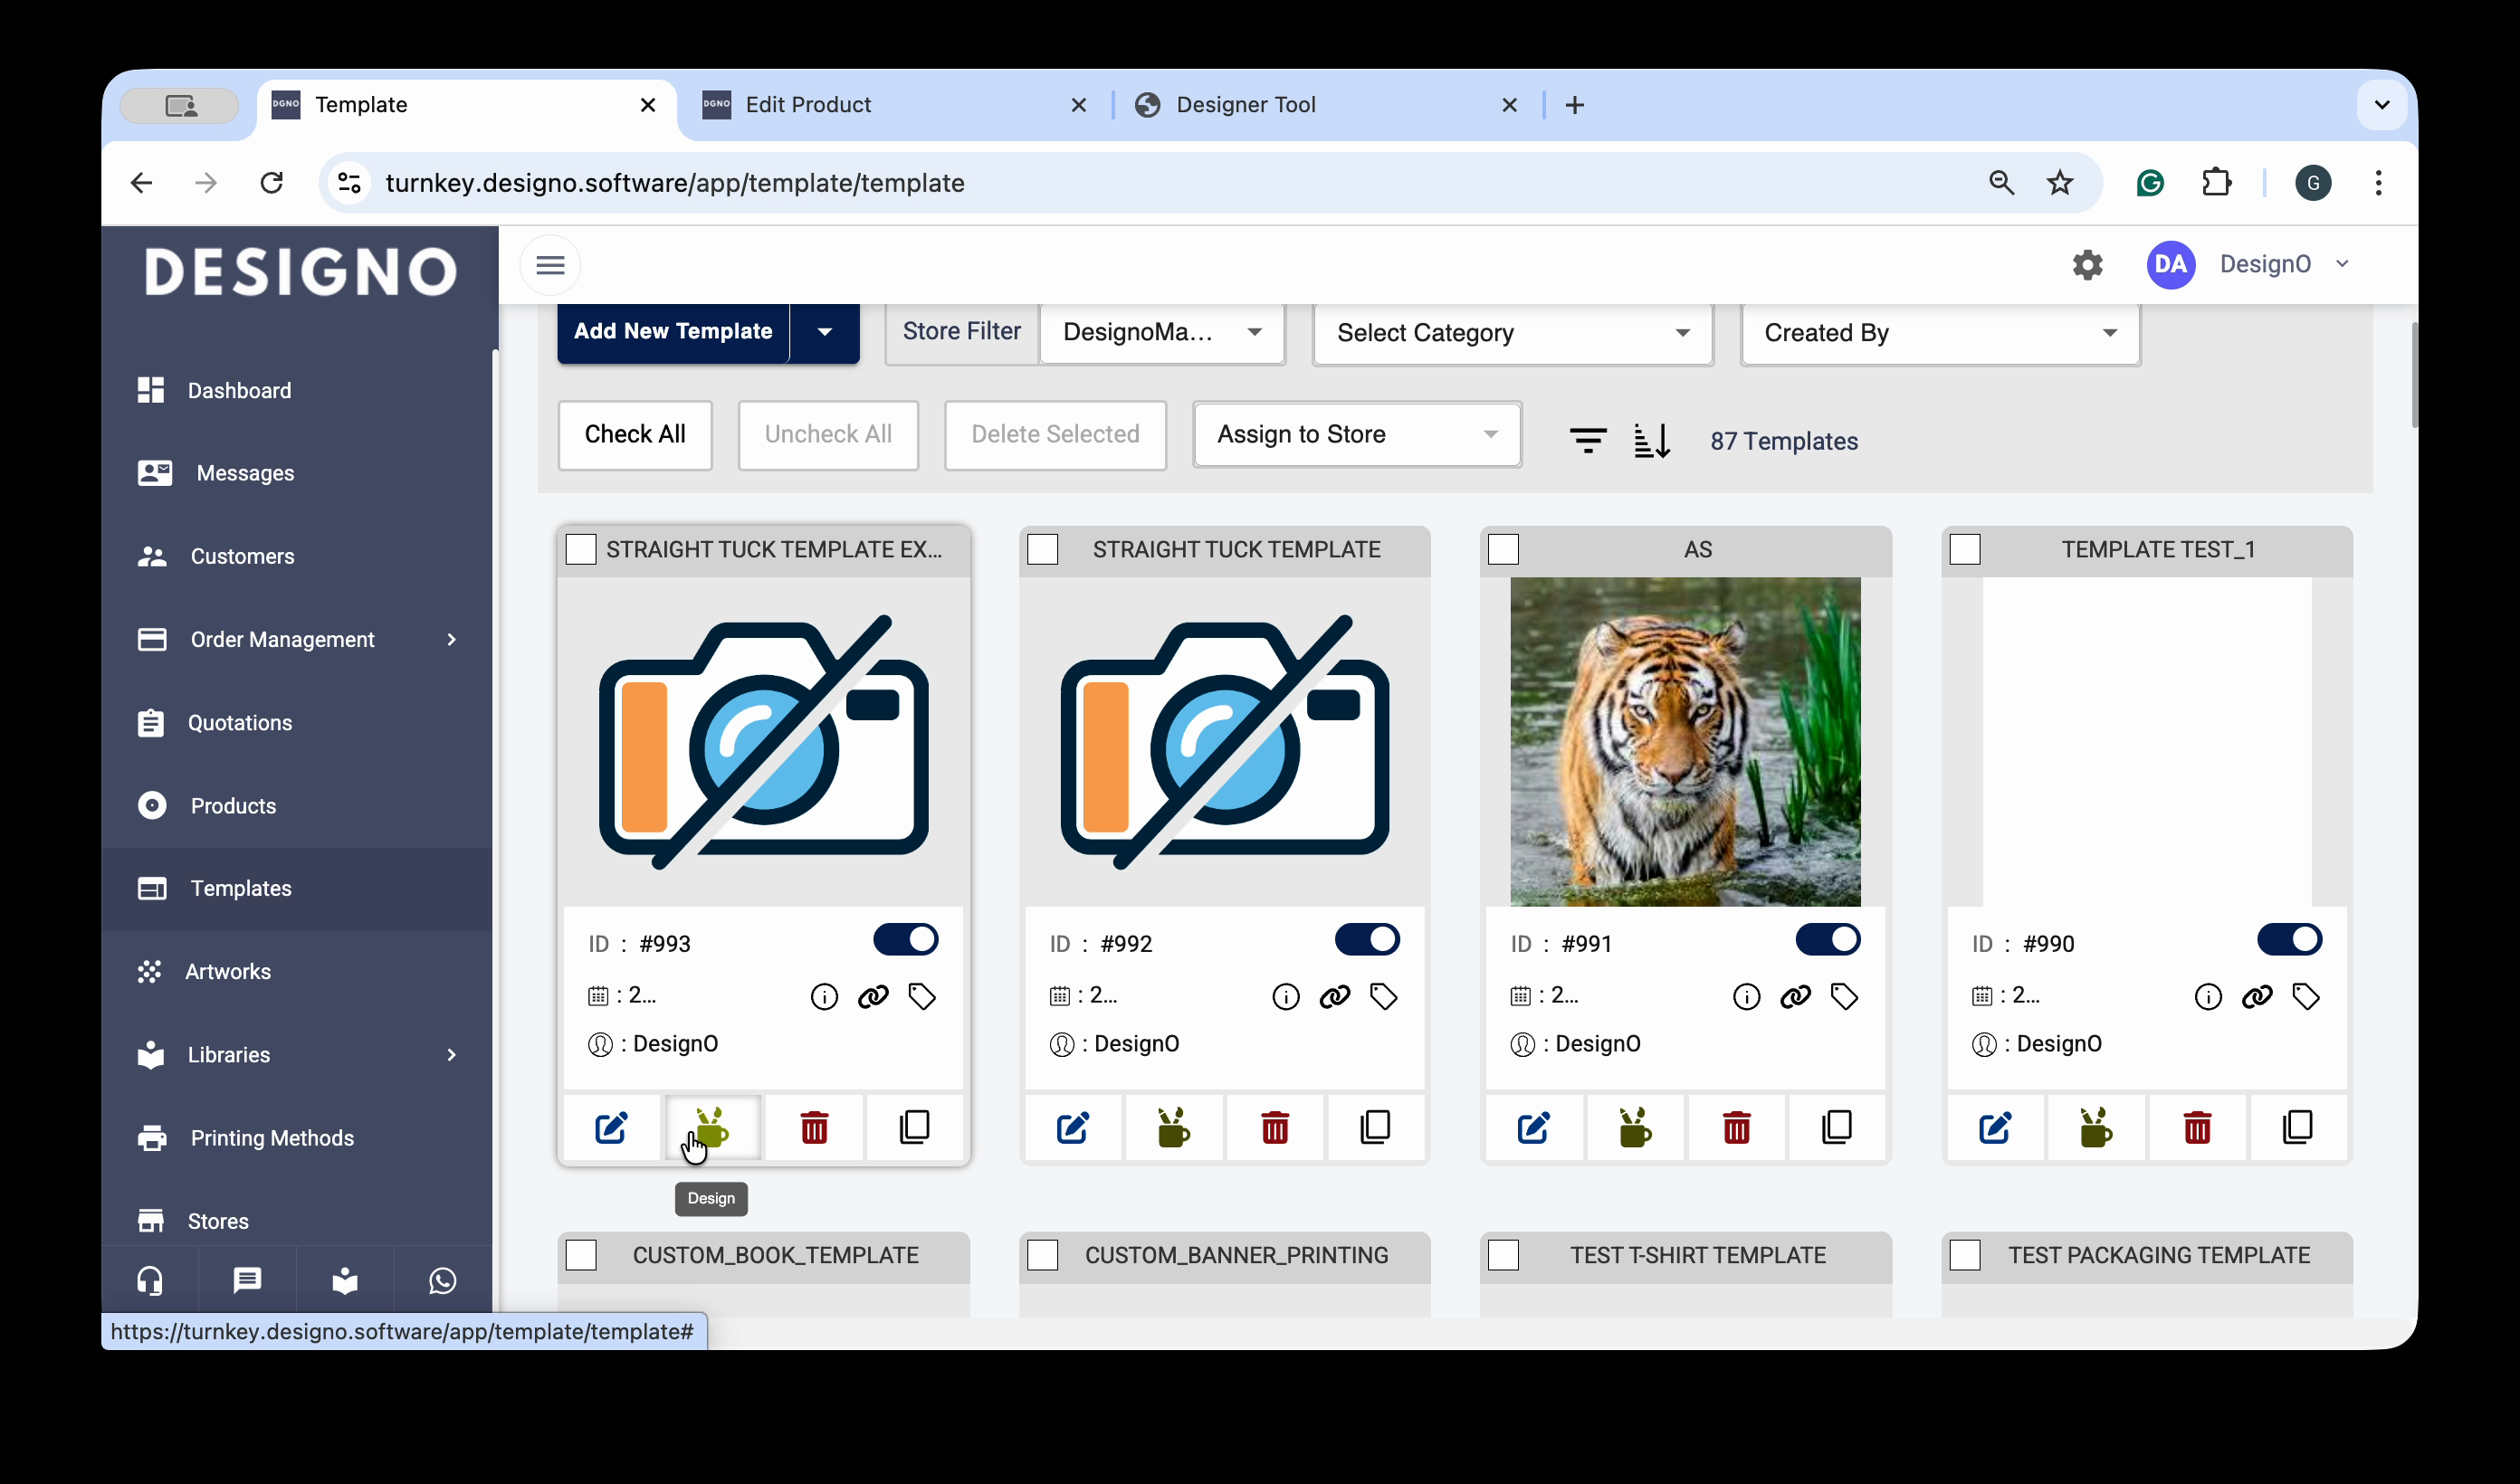Click the Design icon on template #992
Viewport: 2520px width, 1484px height.
click(x=1173, y=1128)
